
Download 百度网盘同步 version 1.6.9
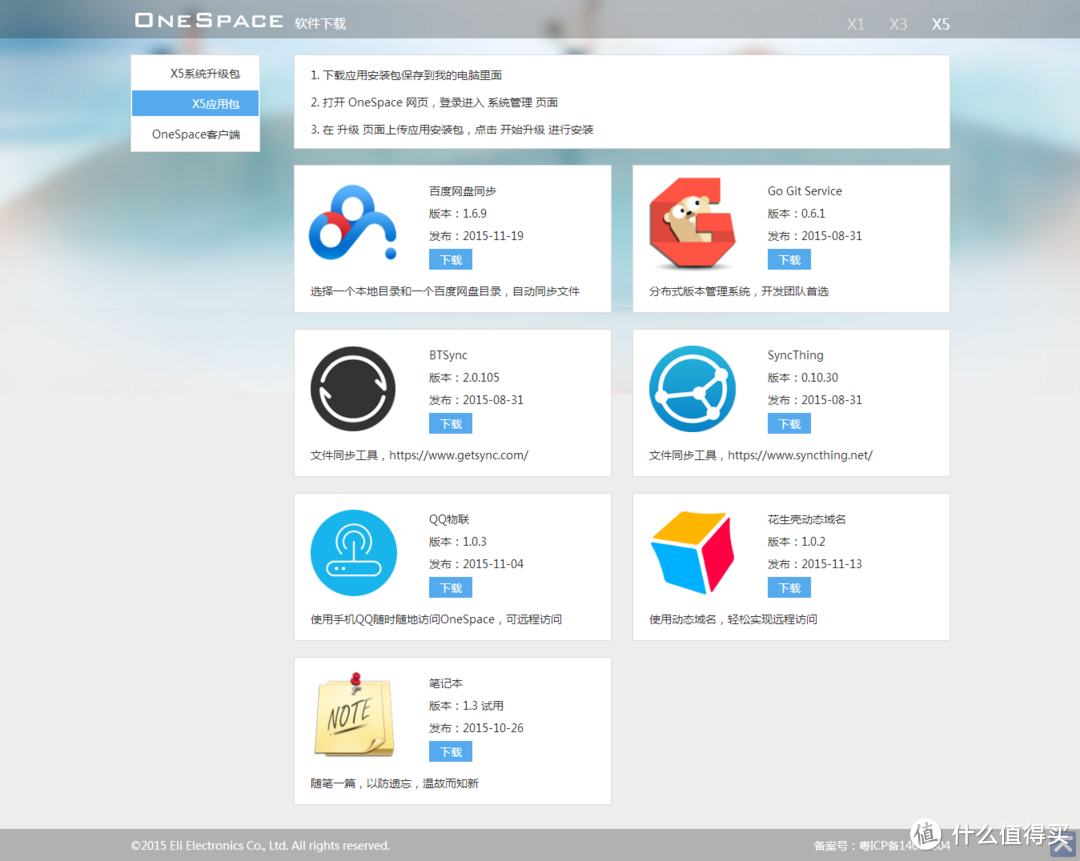pyautogui.click(x=450, y=260)
